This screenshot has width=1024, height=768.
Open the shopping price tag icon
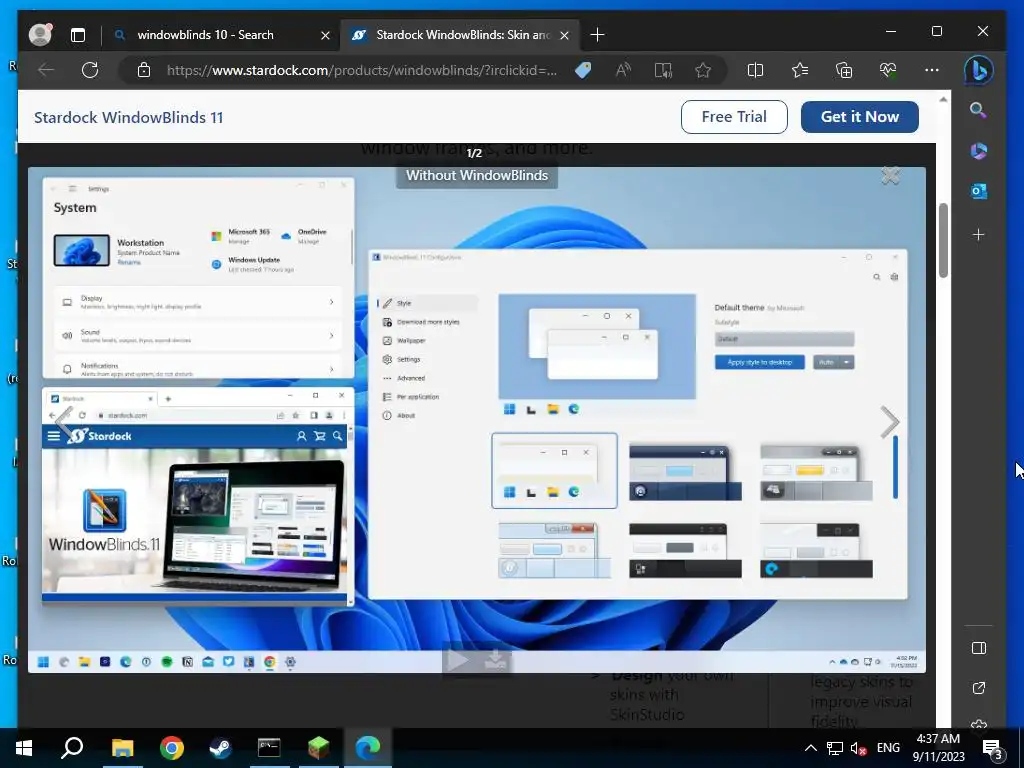(x=583, y=70)
